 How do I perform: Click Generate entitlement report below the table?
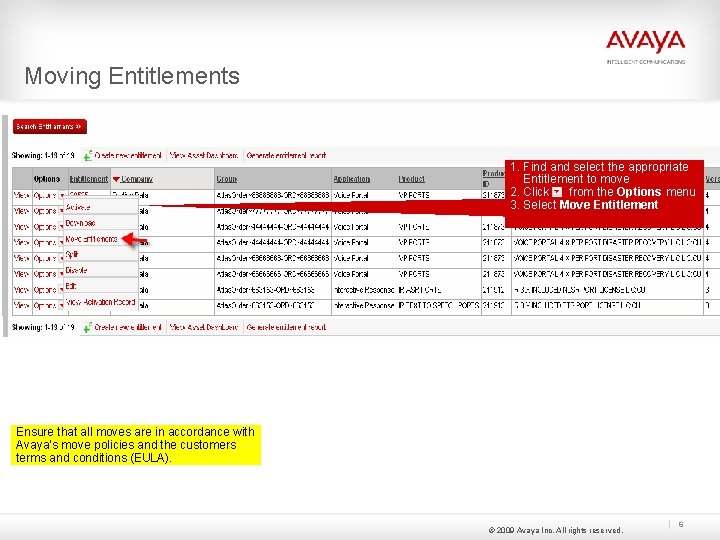click(x=286, y=327)
